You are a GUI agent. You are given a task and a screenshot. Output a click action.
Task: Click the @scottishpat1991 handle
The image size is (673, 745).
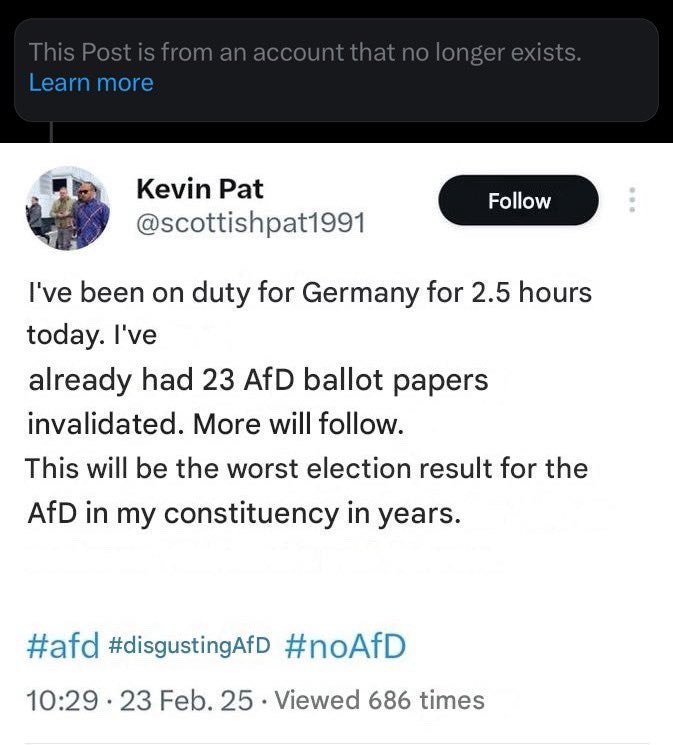click(x=251, y=222)
